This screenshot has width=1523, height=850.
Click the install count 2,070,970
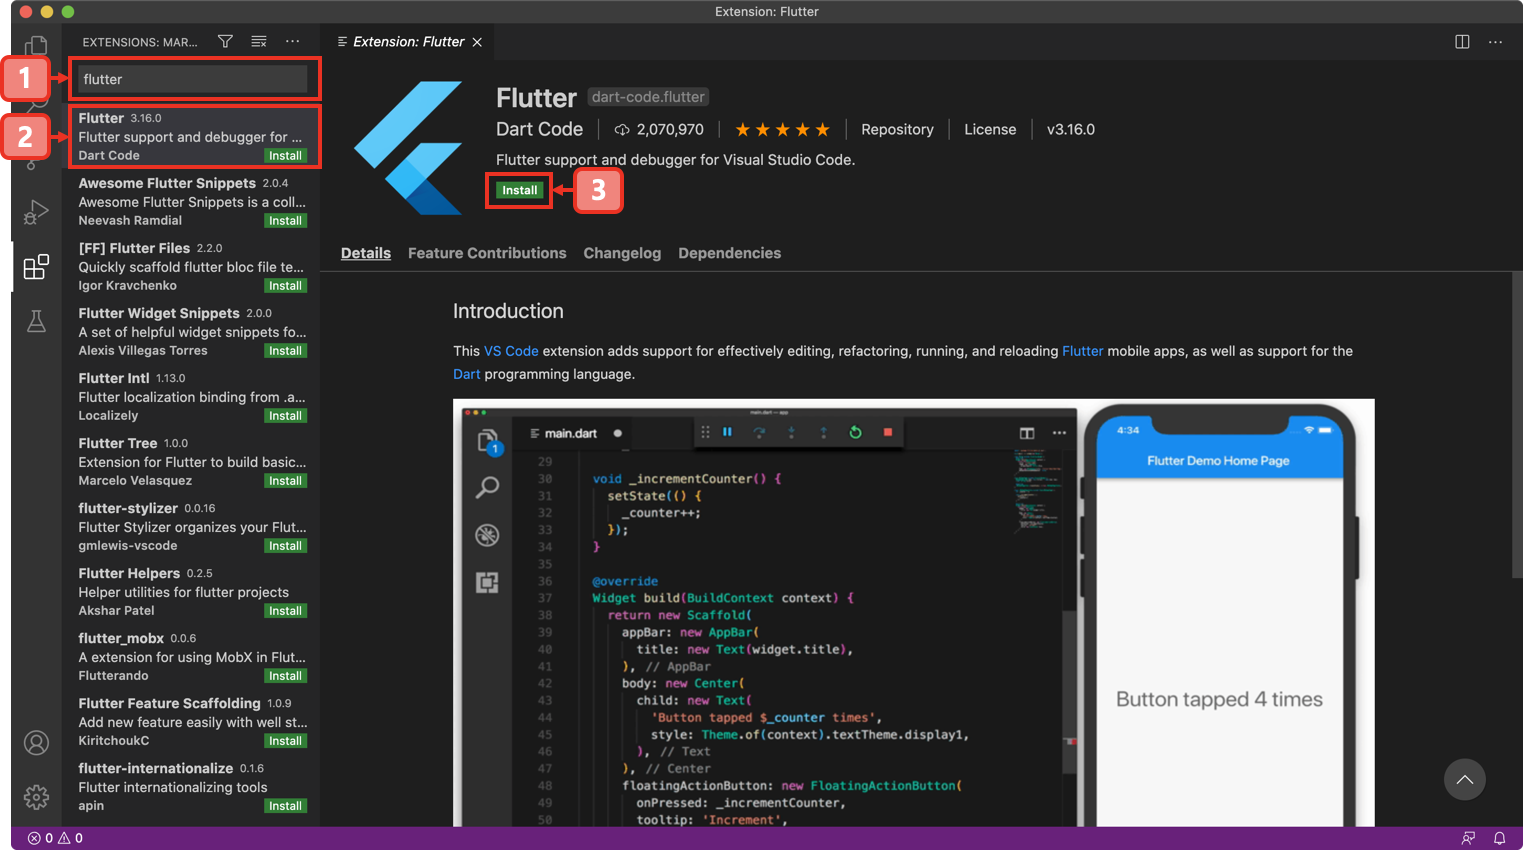click(x=659, y=129)
